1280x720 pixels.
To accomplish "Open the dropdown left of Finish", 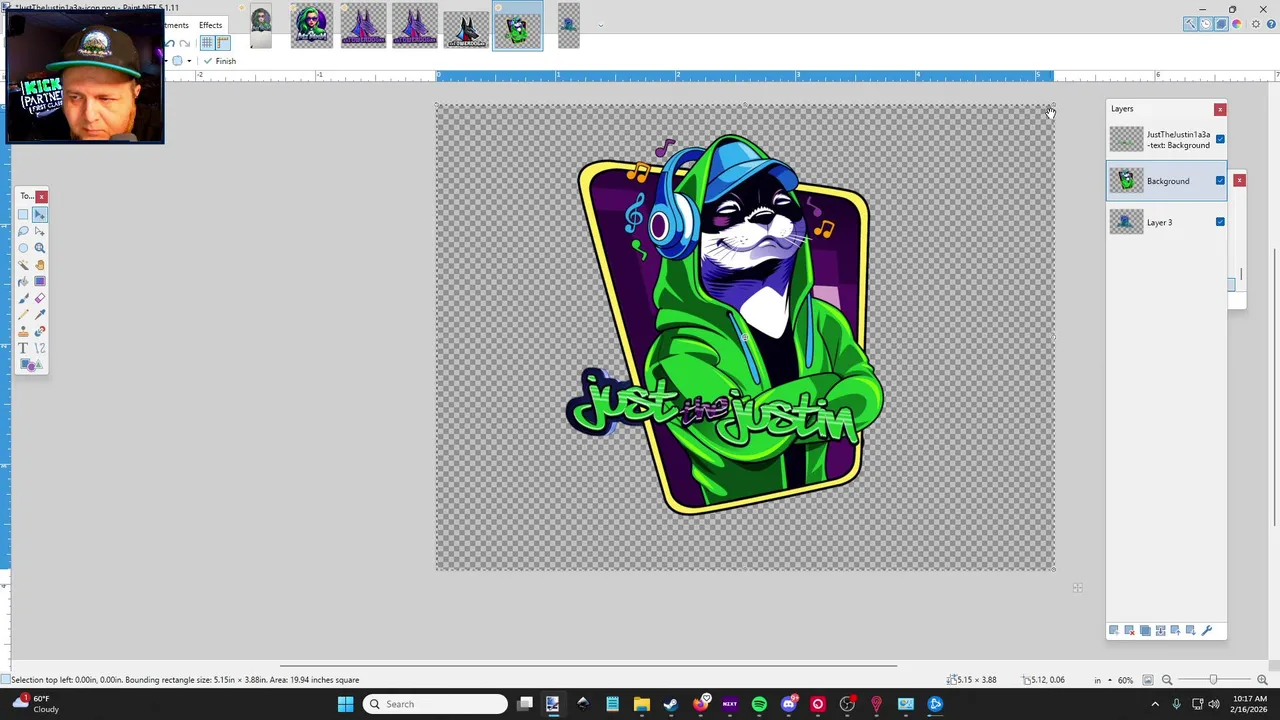I will [189, 61].
